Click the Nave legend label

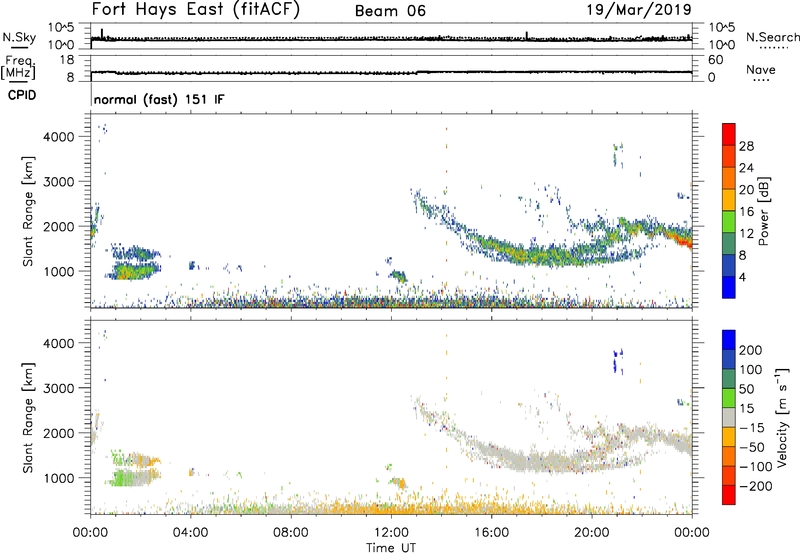(761, 70)
